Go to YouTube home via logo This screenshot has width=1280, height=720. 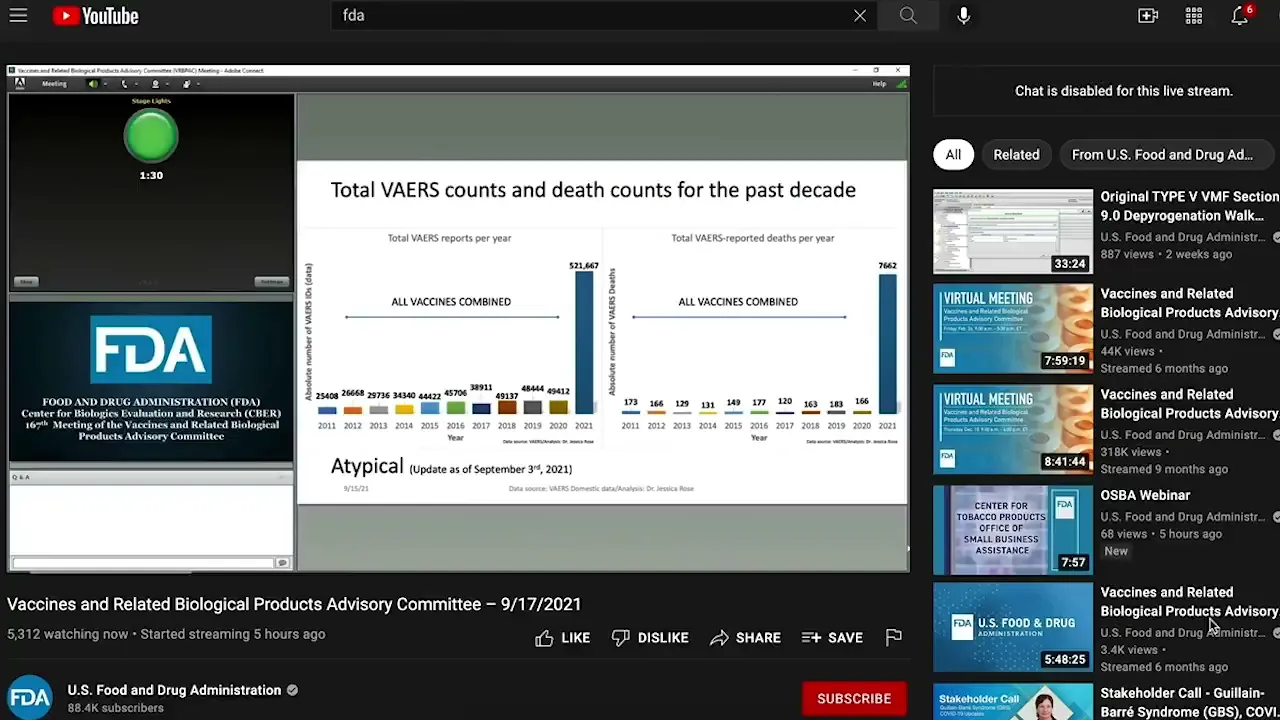click(x=95, y=16)
